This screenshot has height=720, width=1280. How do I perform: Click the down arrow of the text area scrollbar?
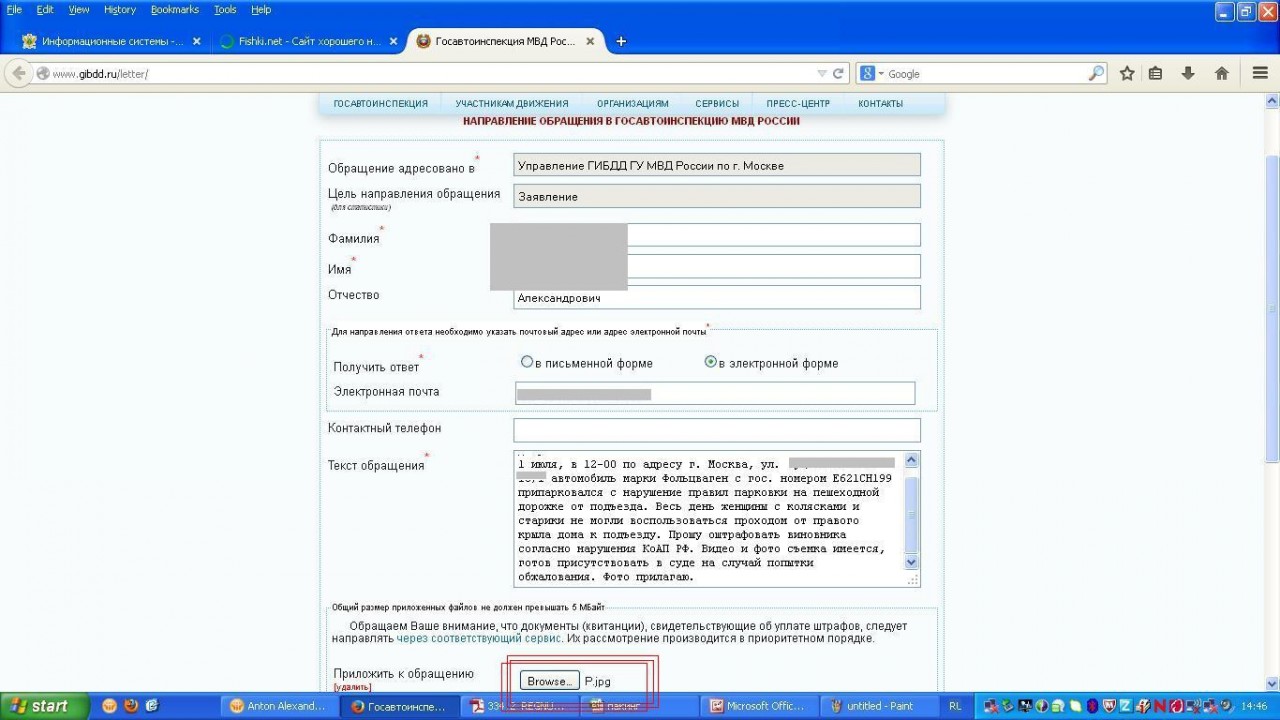pyautogui.click(x=911, y=563)
